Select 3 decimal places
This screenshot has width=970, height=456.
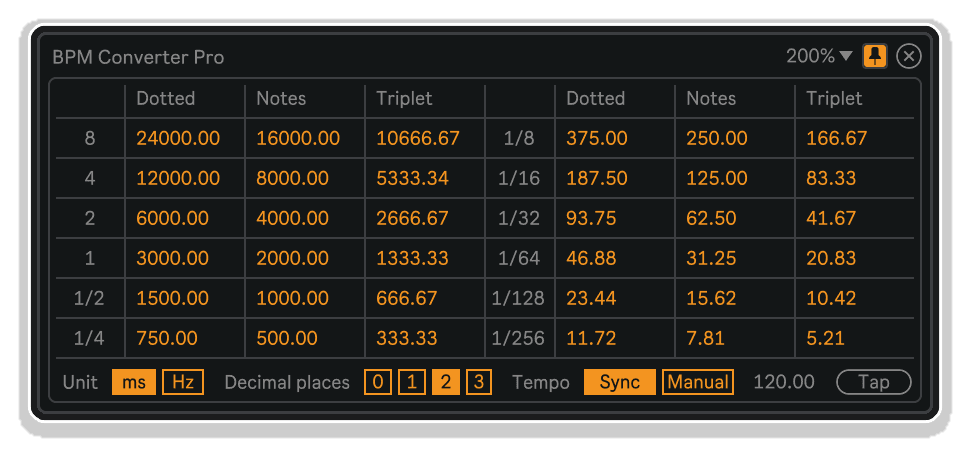pyautogui.click(x=479, y=382)
